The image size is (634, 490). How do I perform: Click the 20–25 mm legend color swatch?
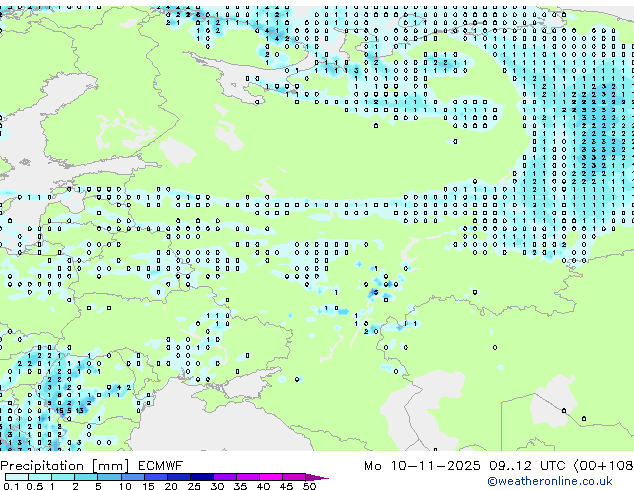click(178, 477)
